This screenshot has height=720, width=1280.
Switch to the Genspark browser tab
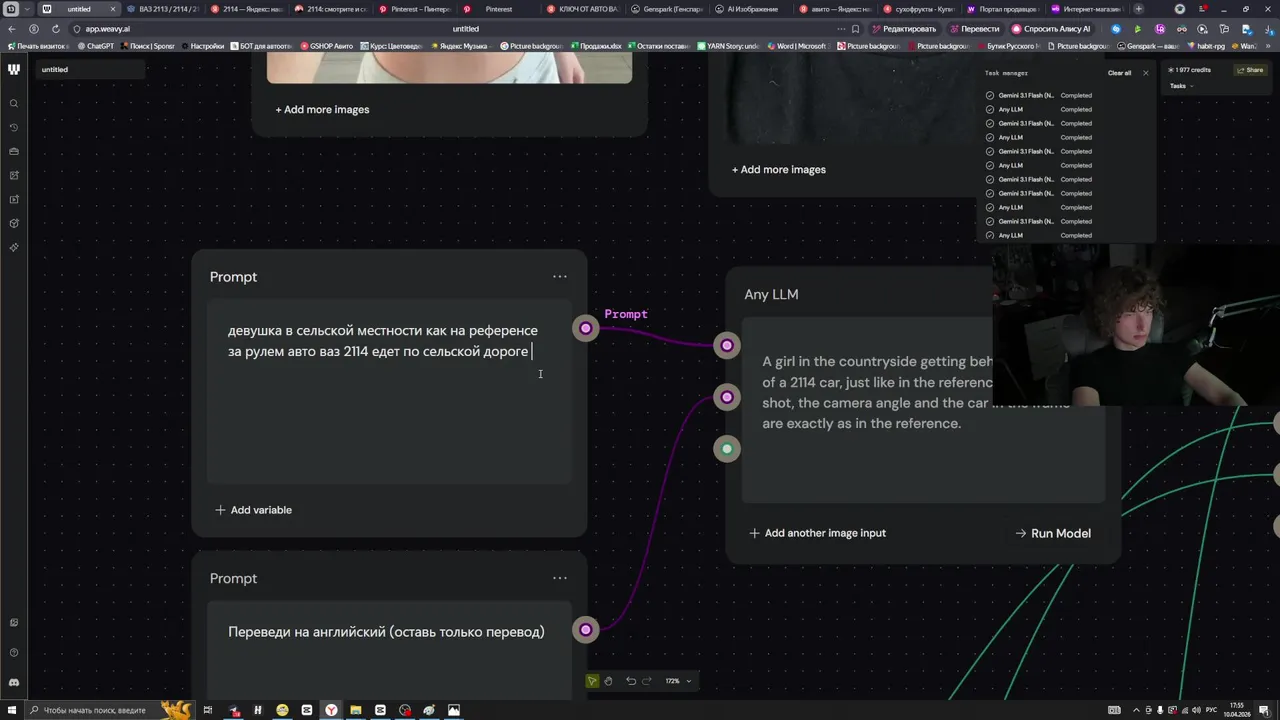668,9
